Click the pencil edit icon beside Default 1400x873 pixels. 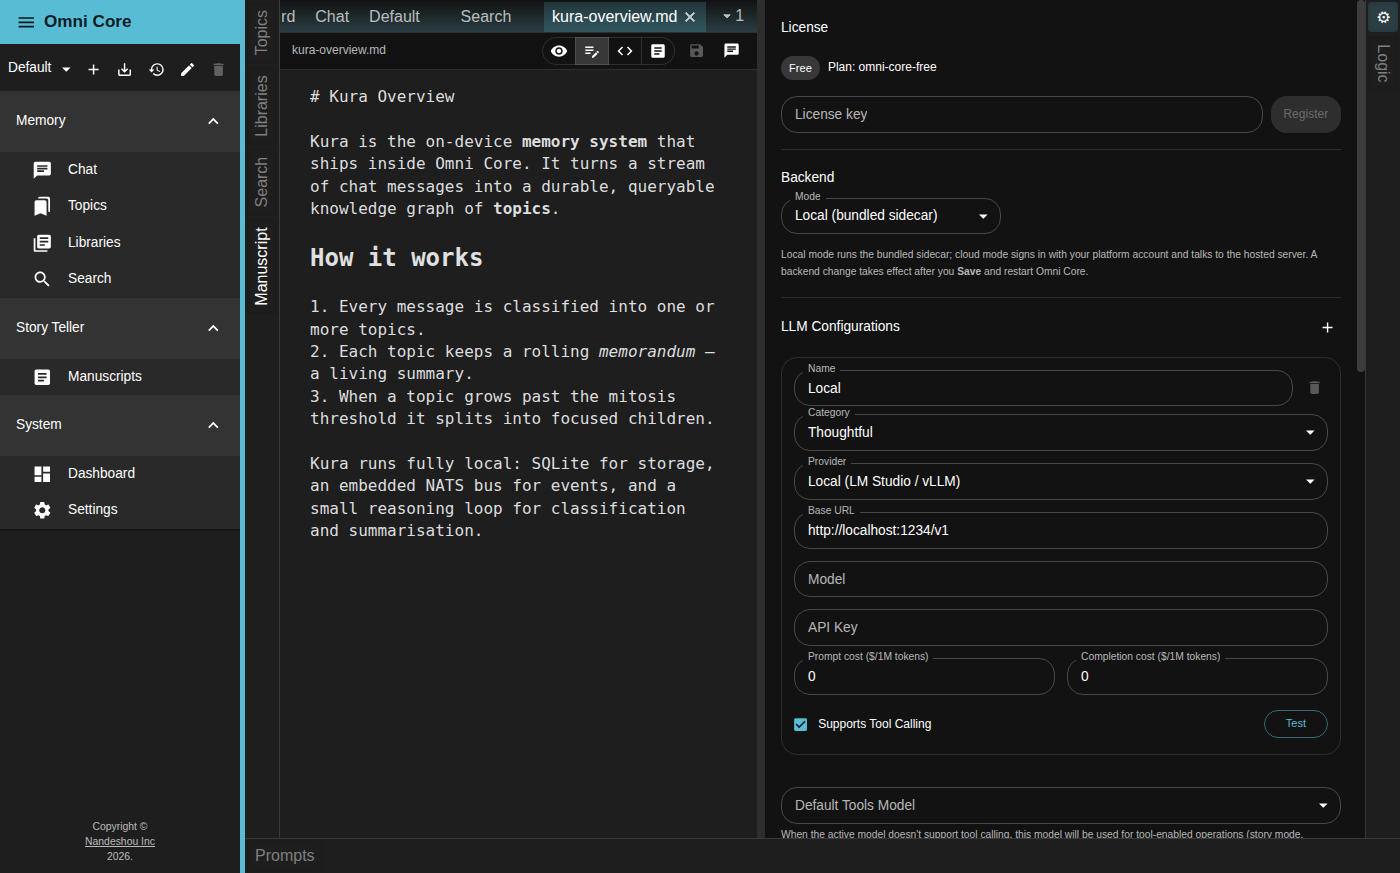(187, 69)
